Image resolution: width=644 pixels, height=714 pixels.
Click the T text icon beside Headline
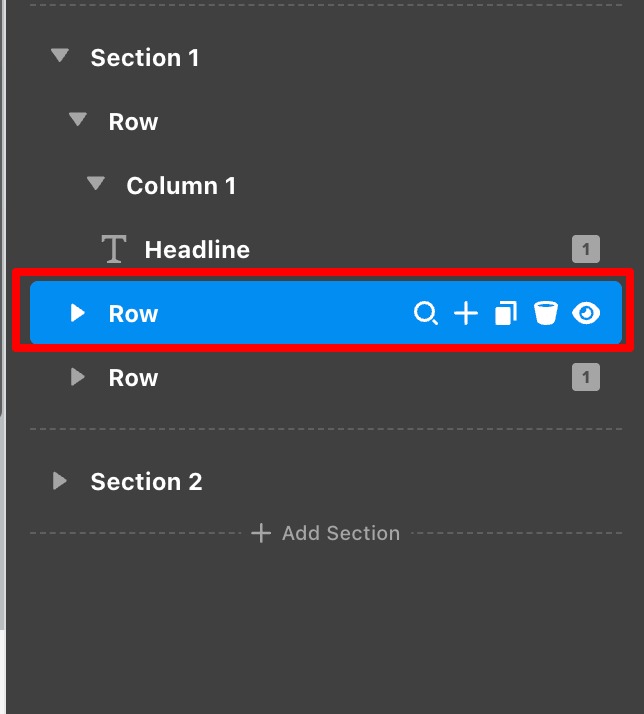115,249
